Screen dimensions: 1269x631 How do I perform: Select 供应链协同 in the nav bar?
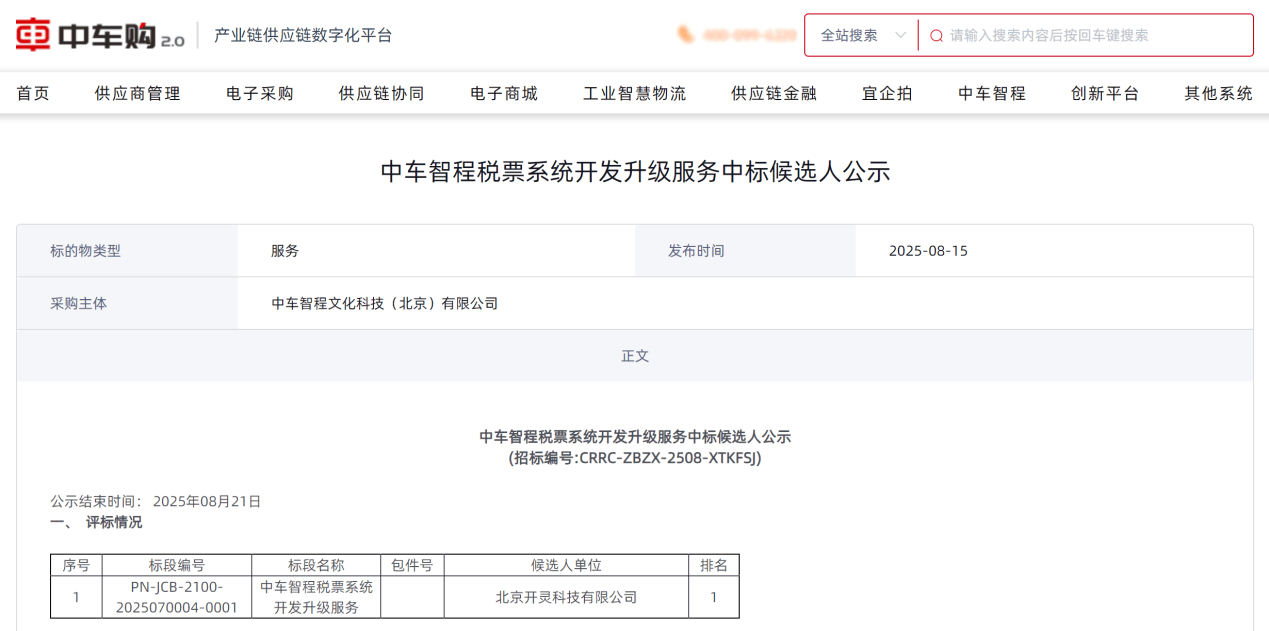tap(382, 94)
